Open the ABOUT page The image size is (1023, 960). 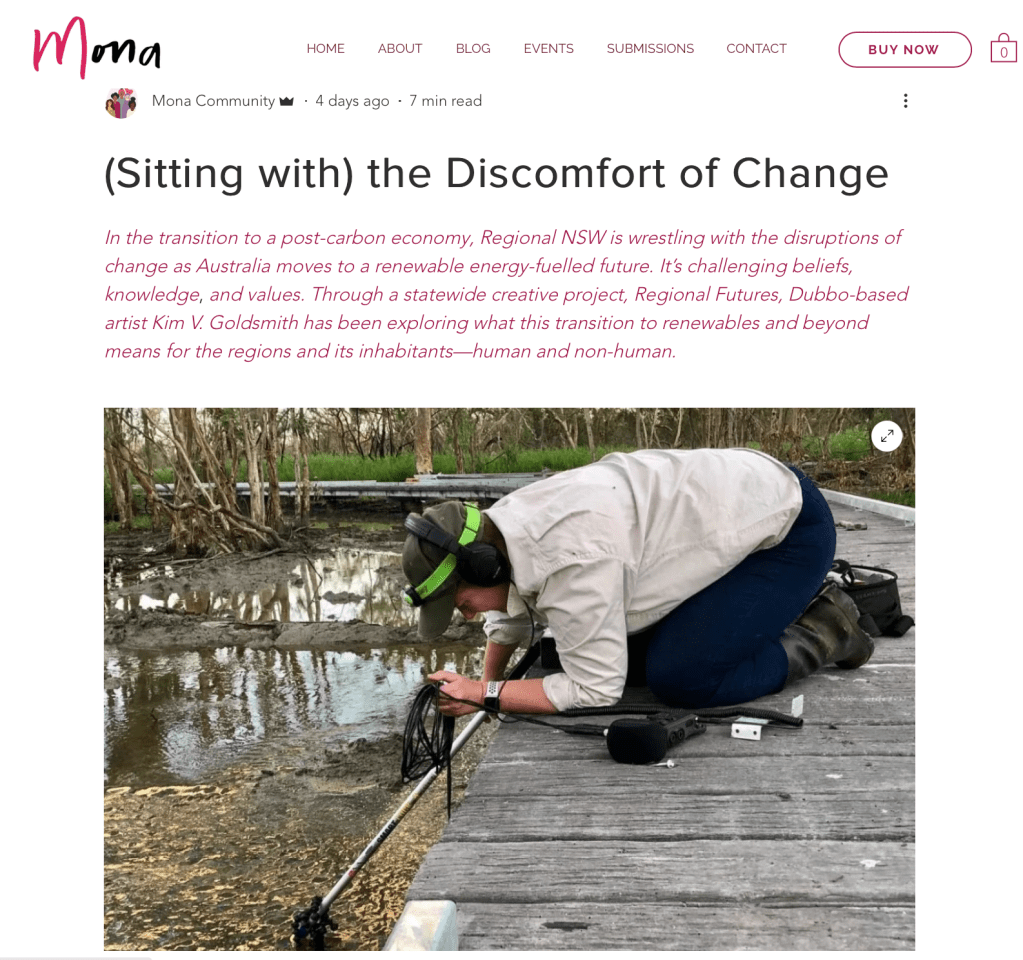(400, 48)
